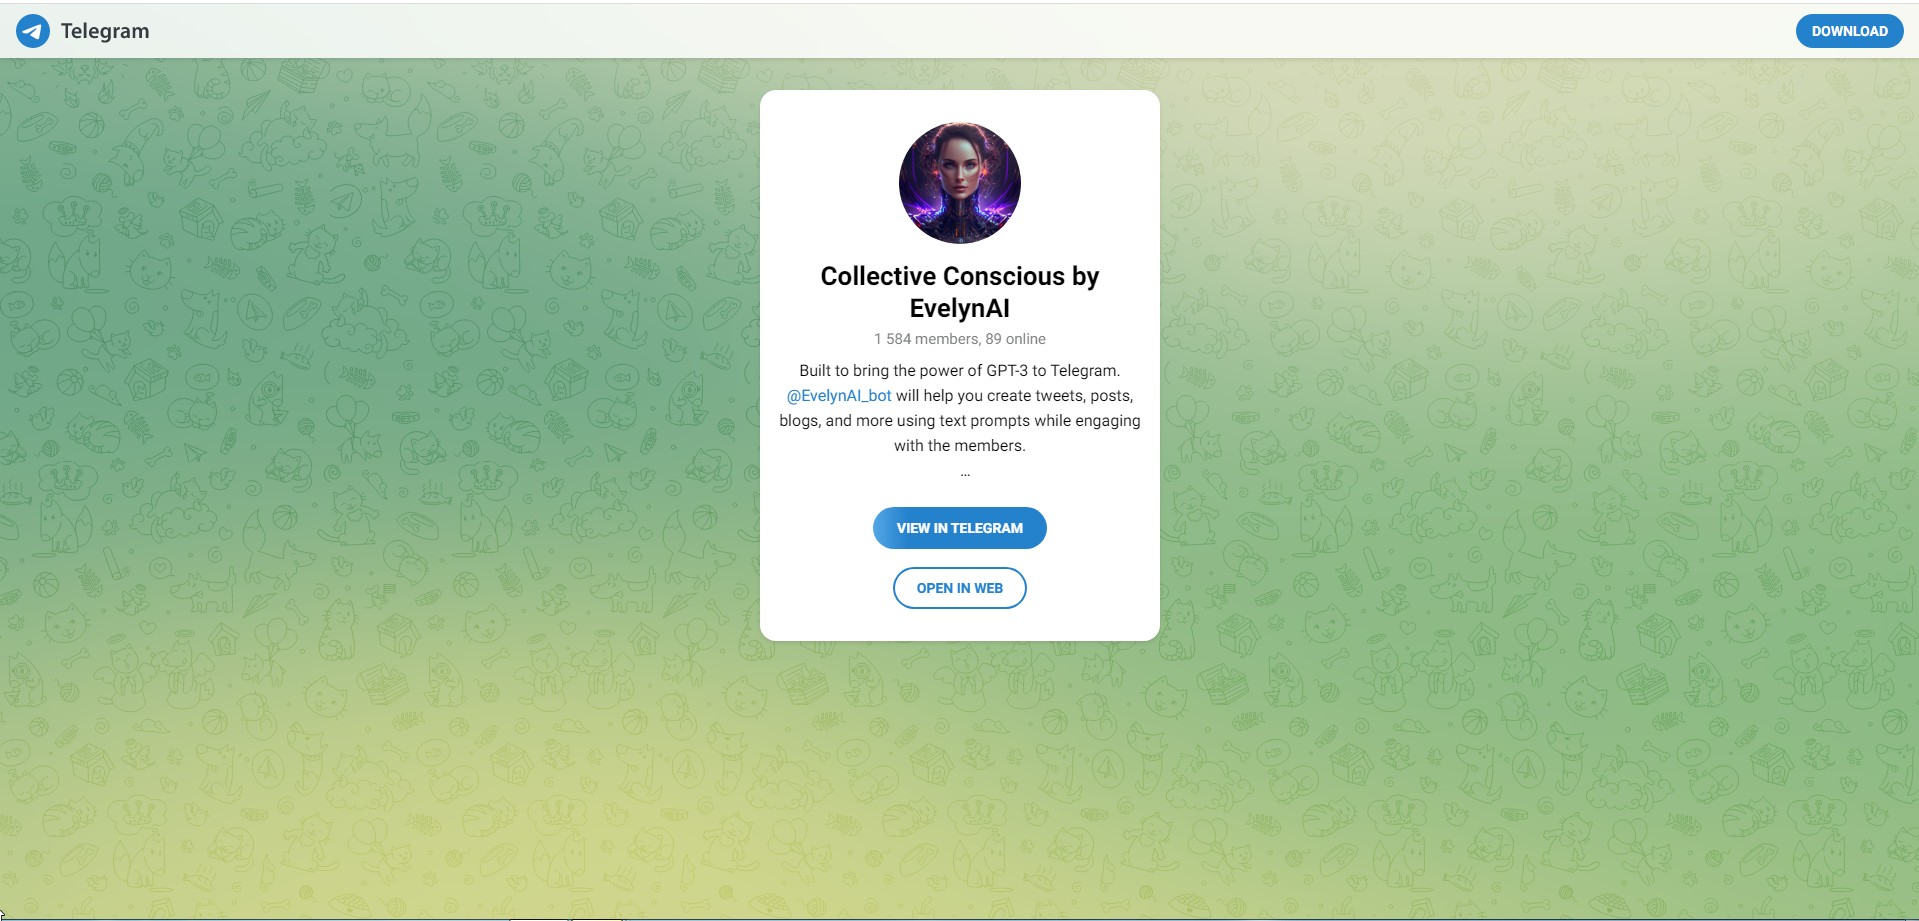Click the "with the members." description line
The image size is (1919, 921).
(960, 445)
